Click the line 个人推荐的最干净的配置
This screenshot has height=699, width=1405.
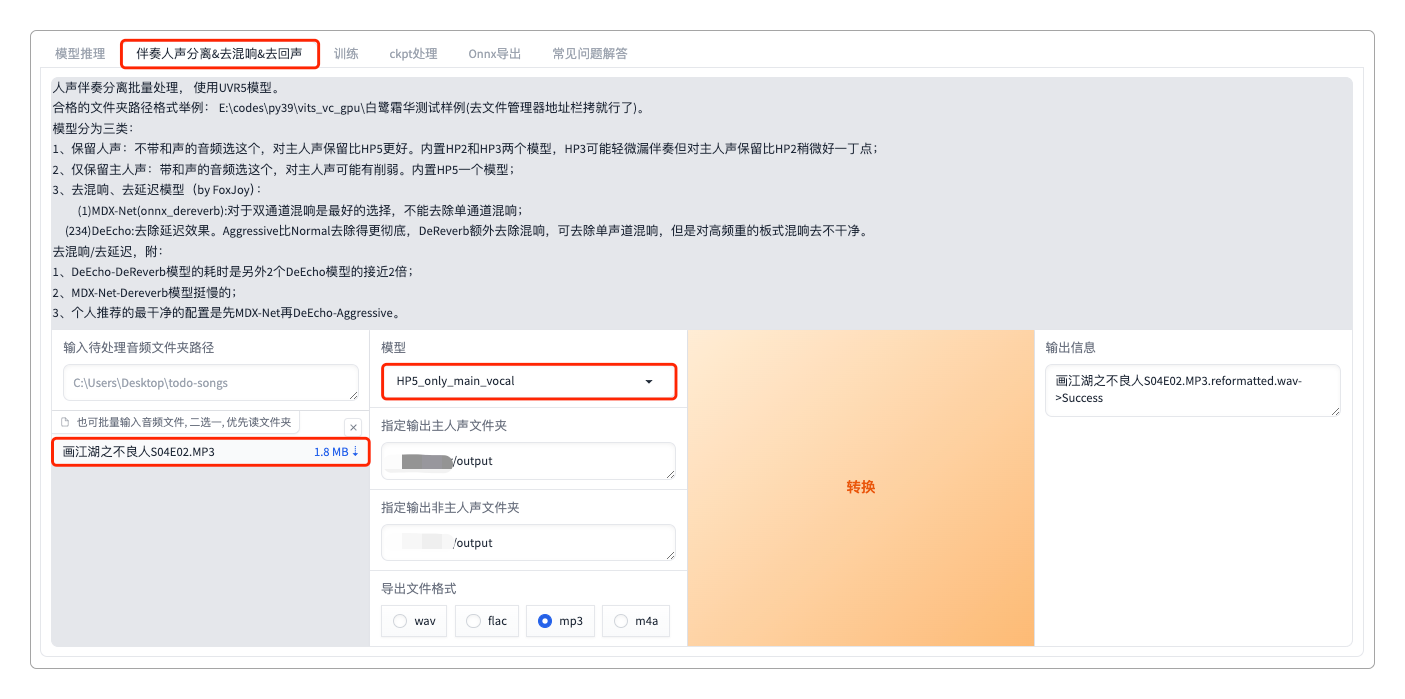click(226, 312)
